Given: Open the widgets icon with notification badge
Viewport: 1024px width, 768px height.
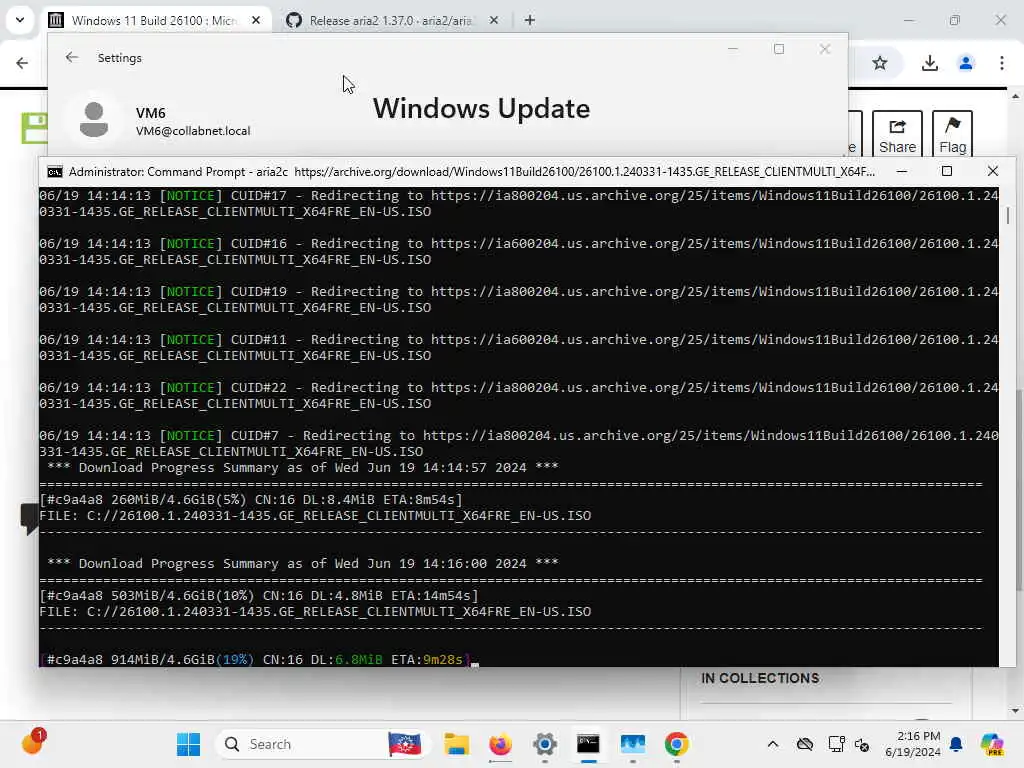Looking at the screenshot, I should tap(32, 743).
